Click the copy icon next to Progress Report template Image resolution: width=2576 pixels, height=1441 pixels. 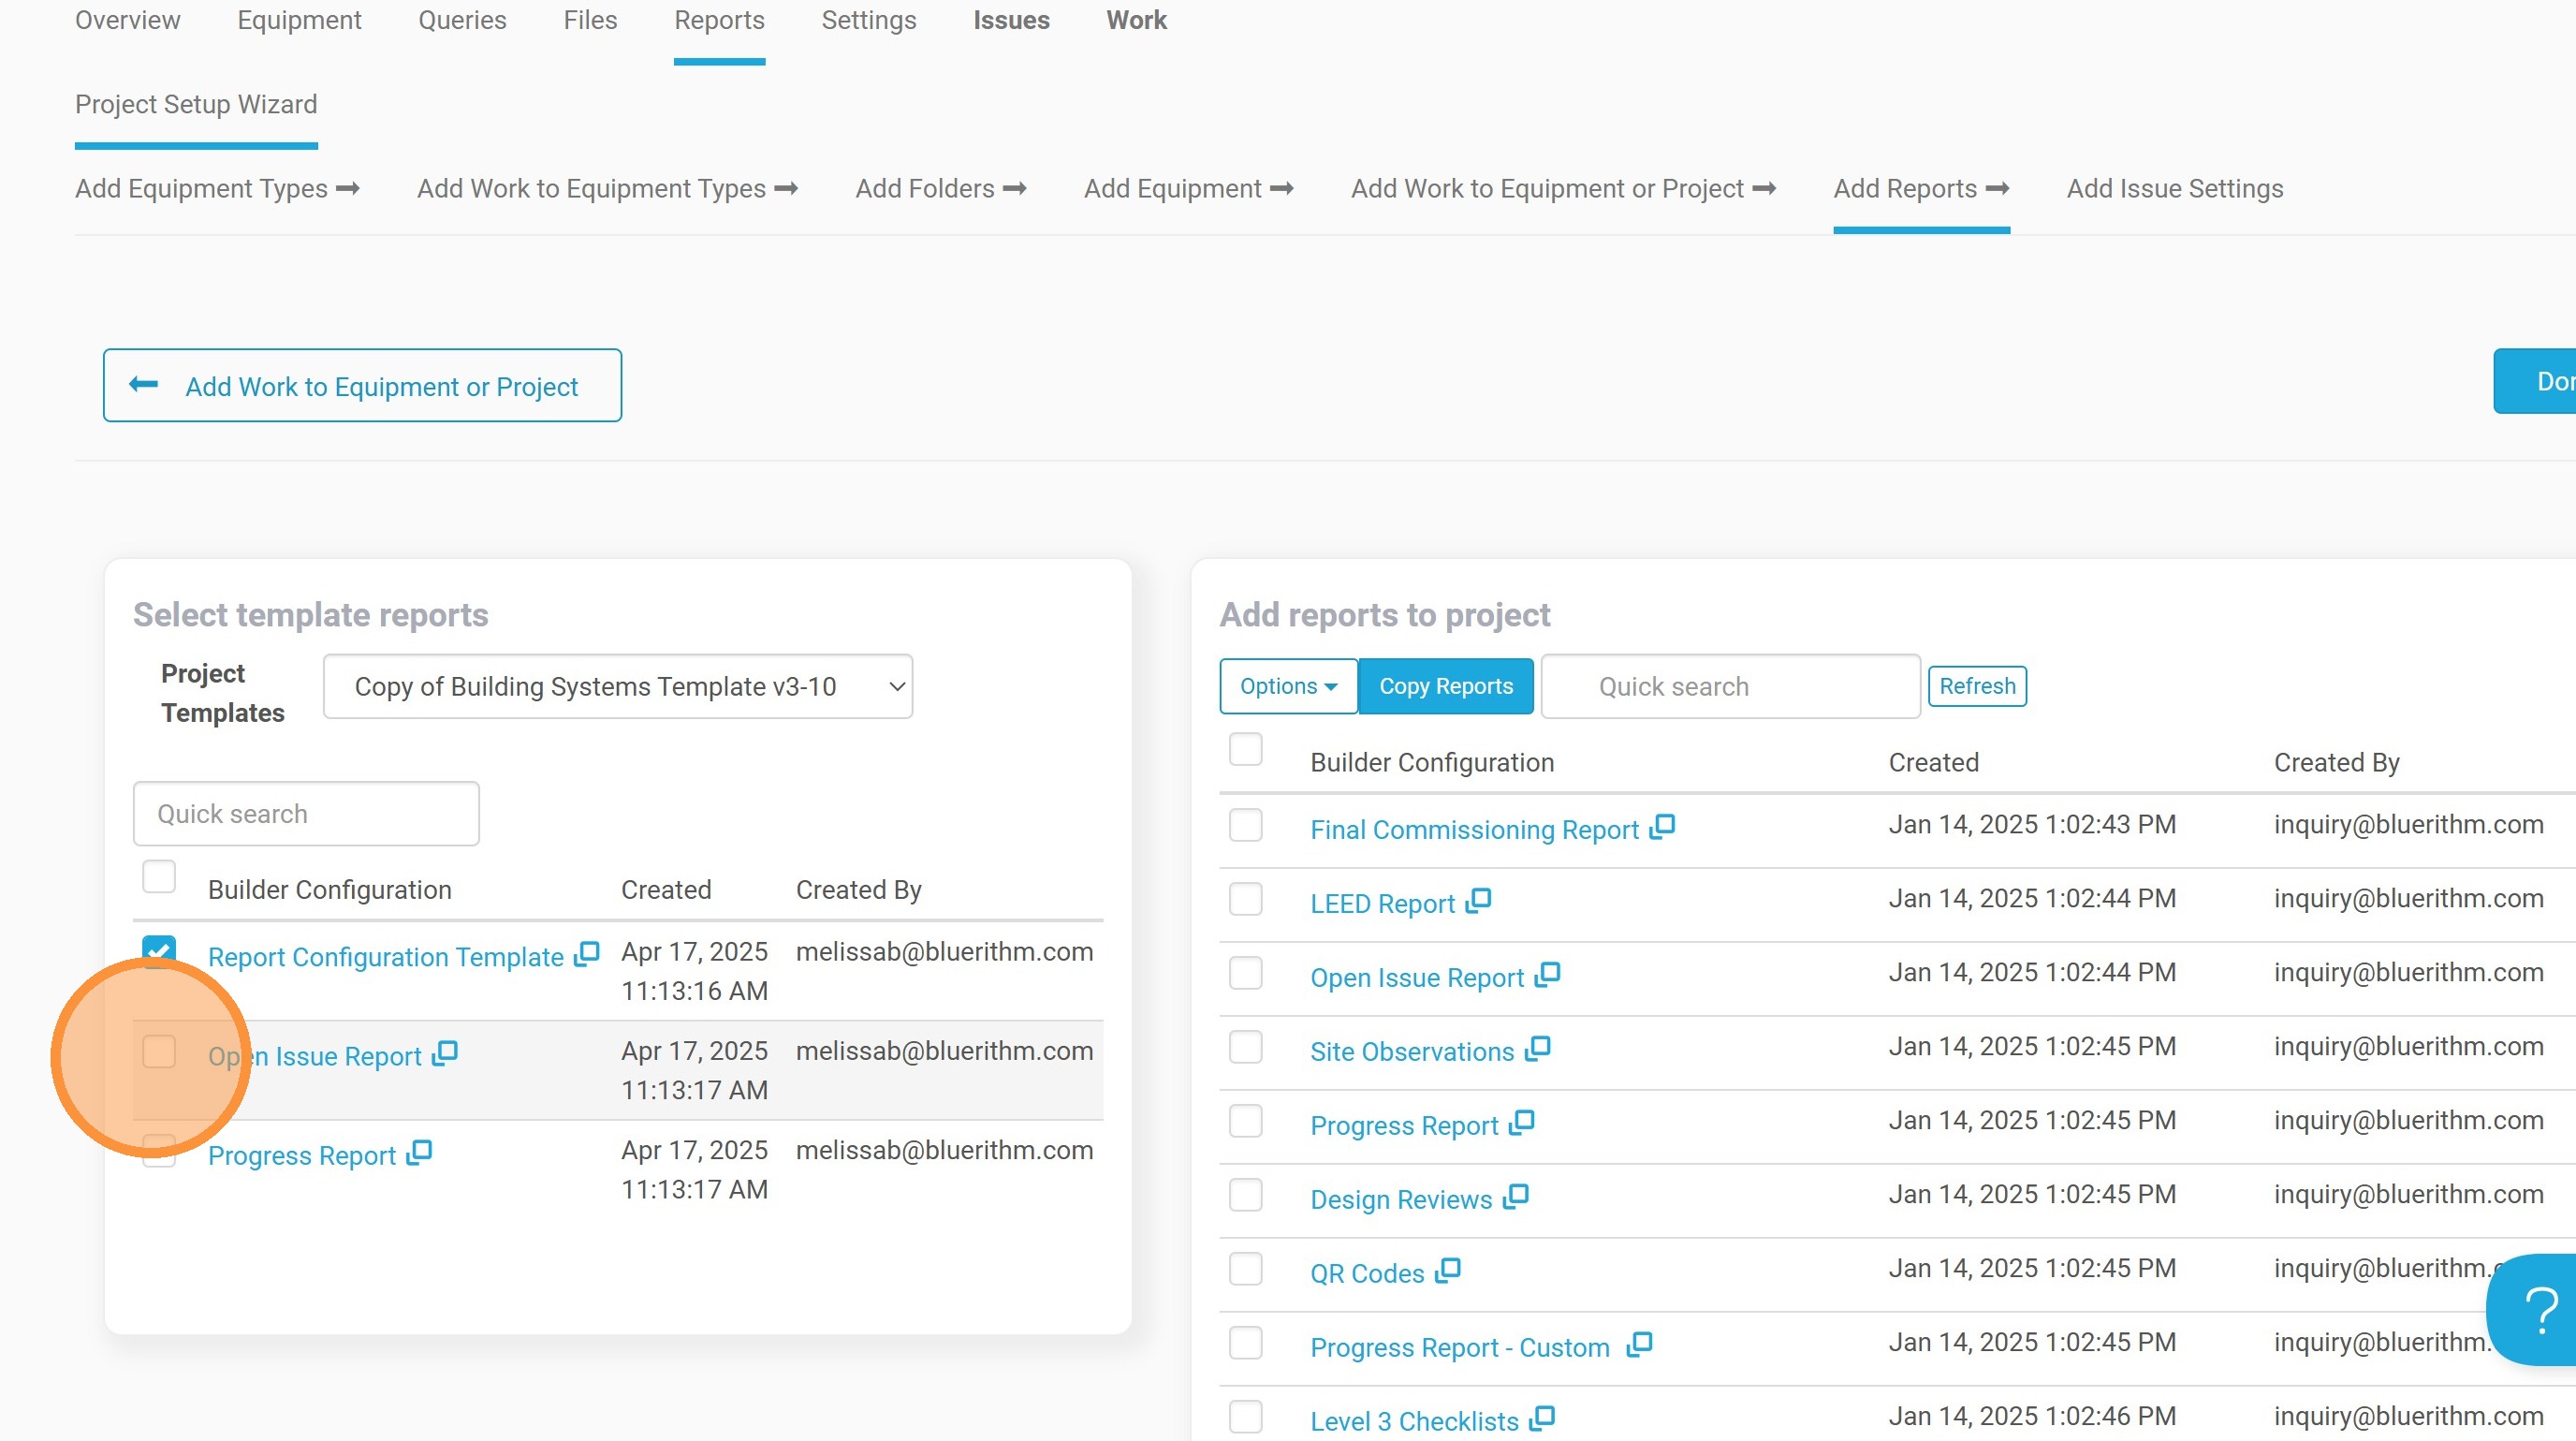[x=419, y=1152]
